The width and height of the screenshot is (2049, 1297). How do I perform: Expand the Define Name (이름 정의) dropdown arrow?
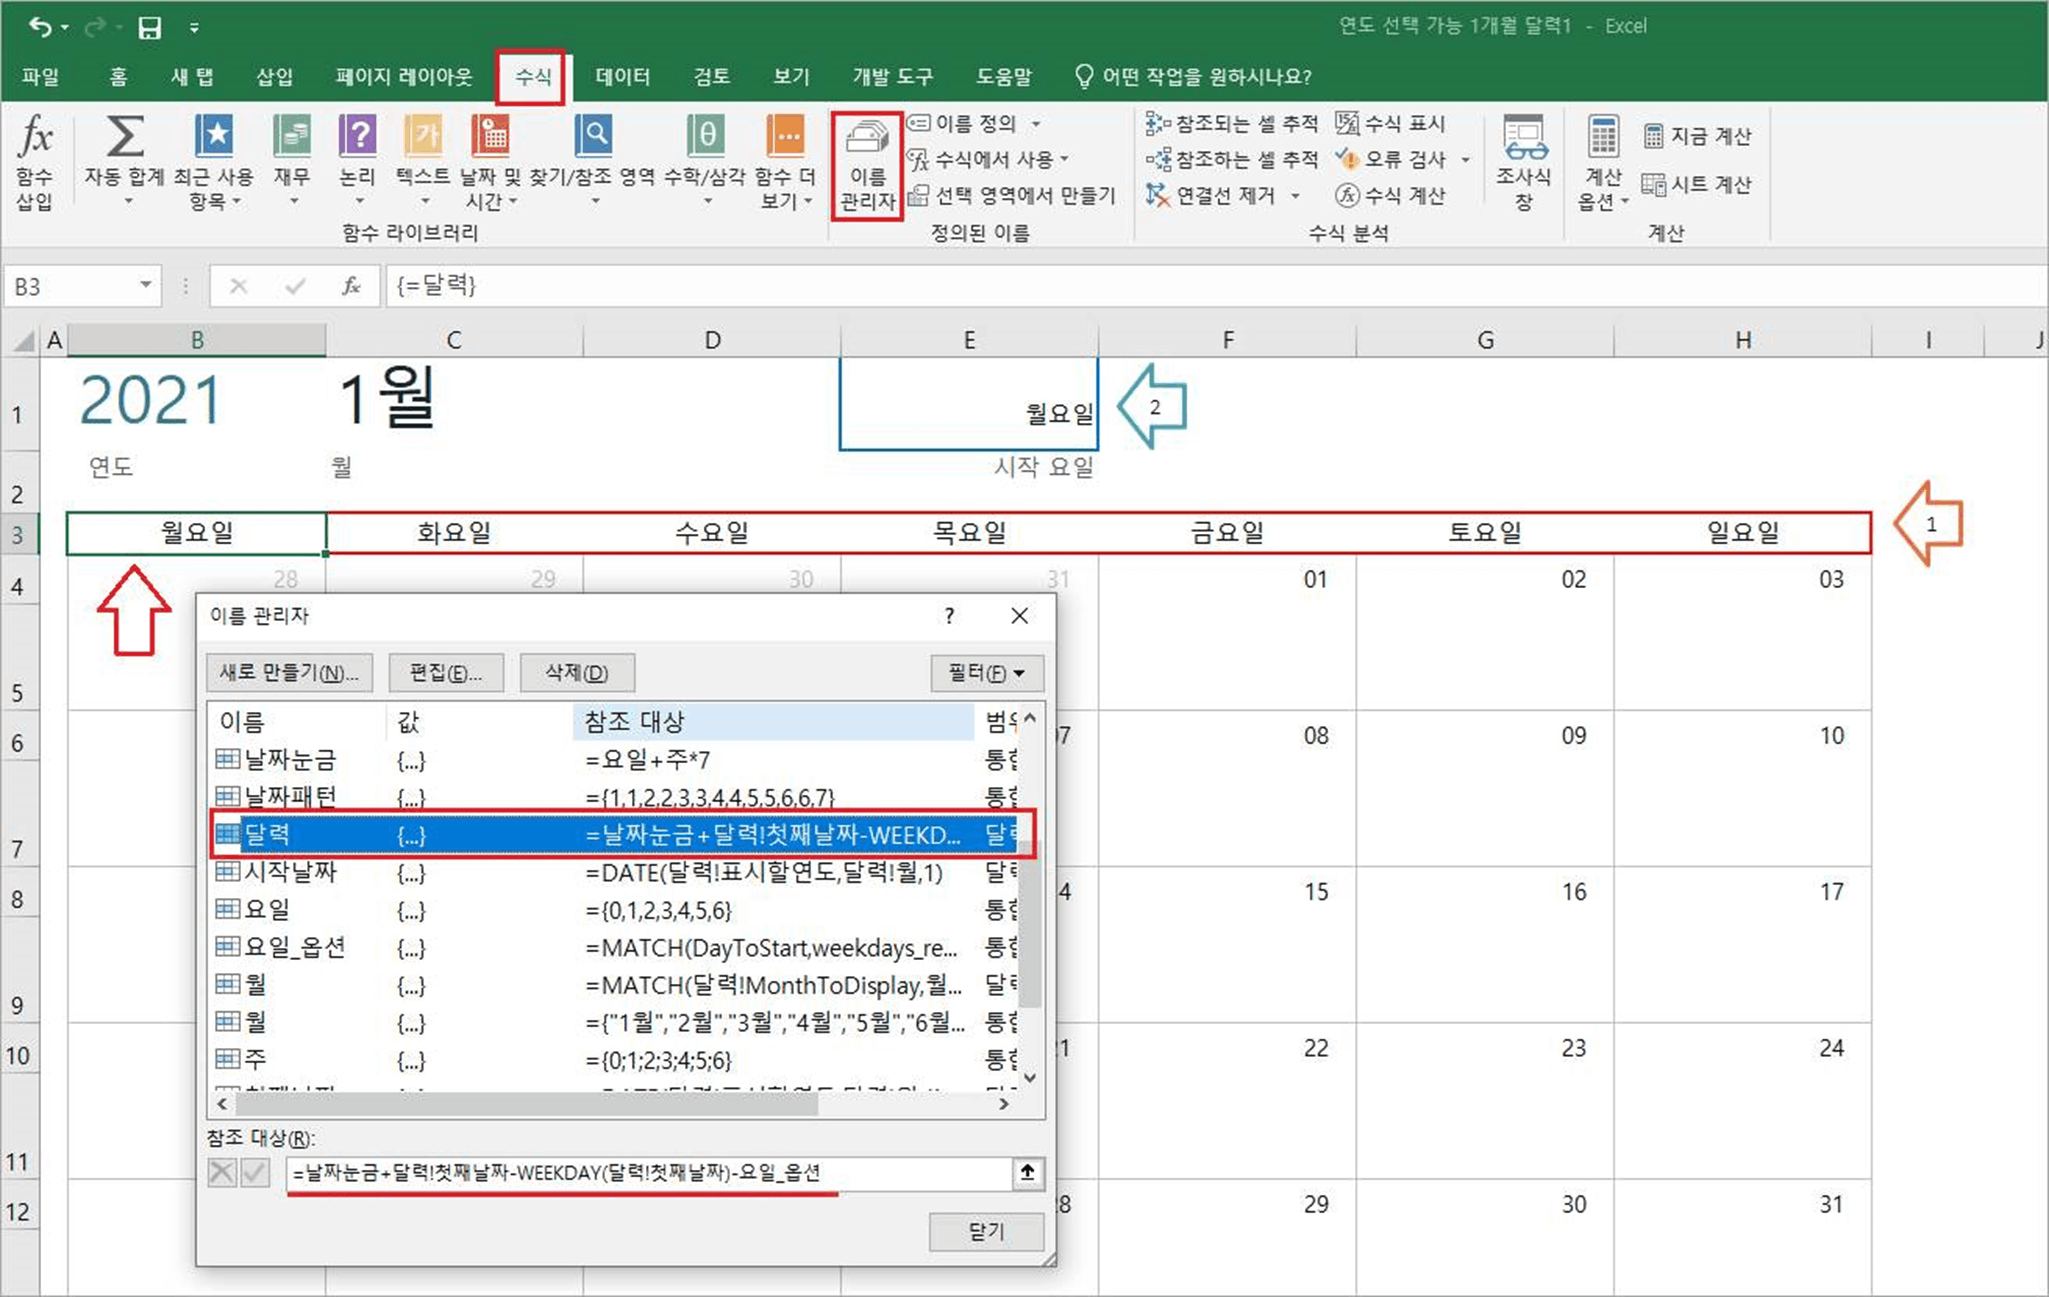1036,123
